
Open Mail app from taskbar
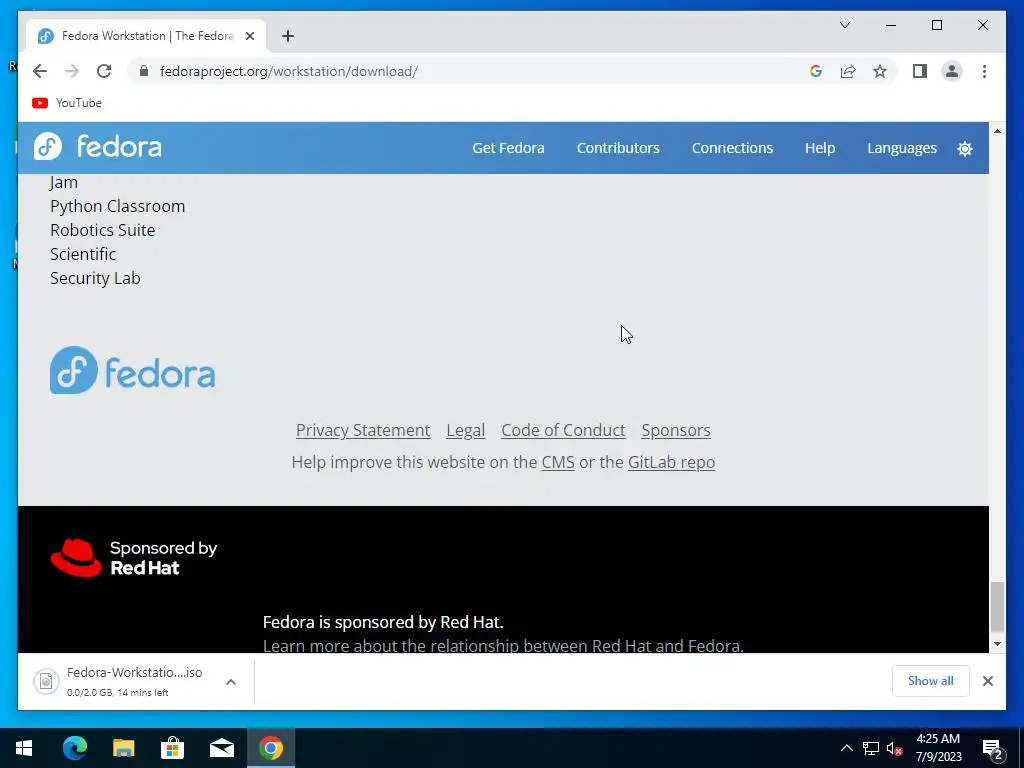tap(222, 748)
